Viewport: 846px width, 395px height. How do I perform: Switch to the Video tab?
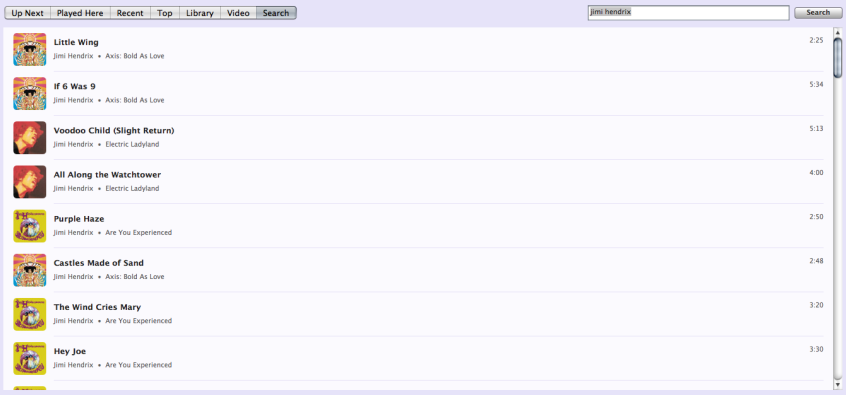coord(238,13)
